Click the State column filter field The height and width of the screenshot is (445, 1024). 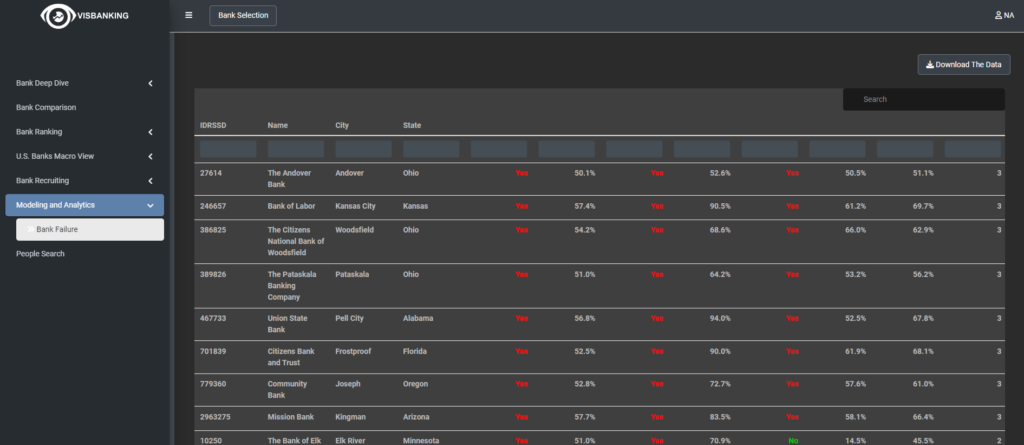point(430,149)
